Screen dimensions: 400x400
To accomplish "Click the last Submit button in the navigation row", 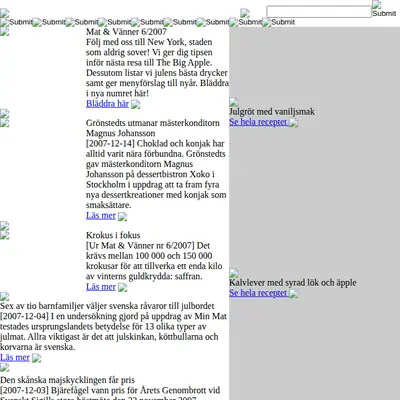I will coord(279,22).
